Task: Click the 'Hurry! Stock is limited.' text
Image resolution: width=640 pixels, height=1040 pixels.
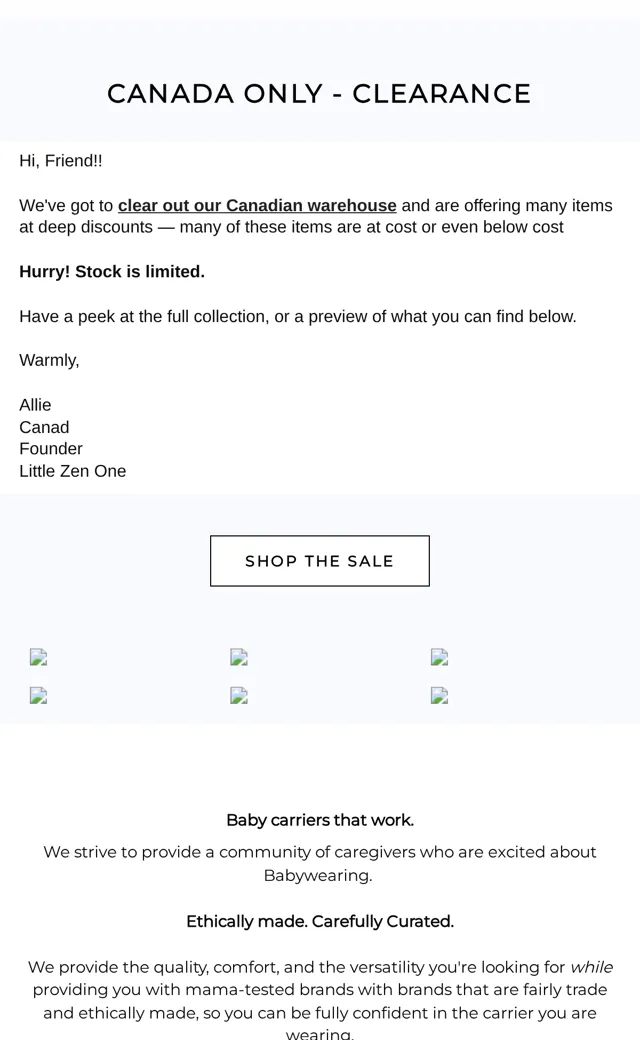Action: click(112, 272)
